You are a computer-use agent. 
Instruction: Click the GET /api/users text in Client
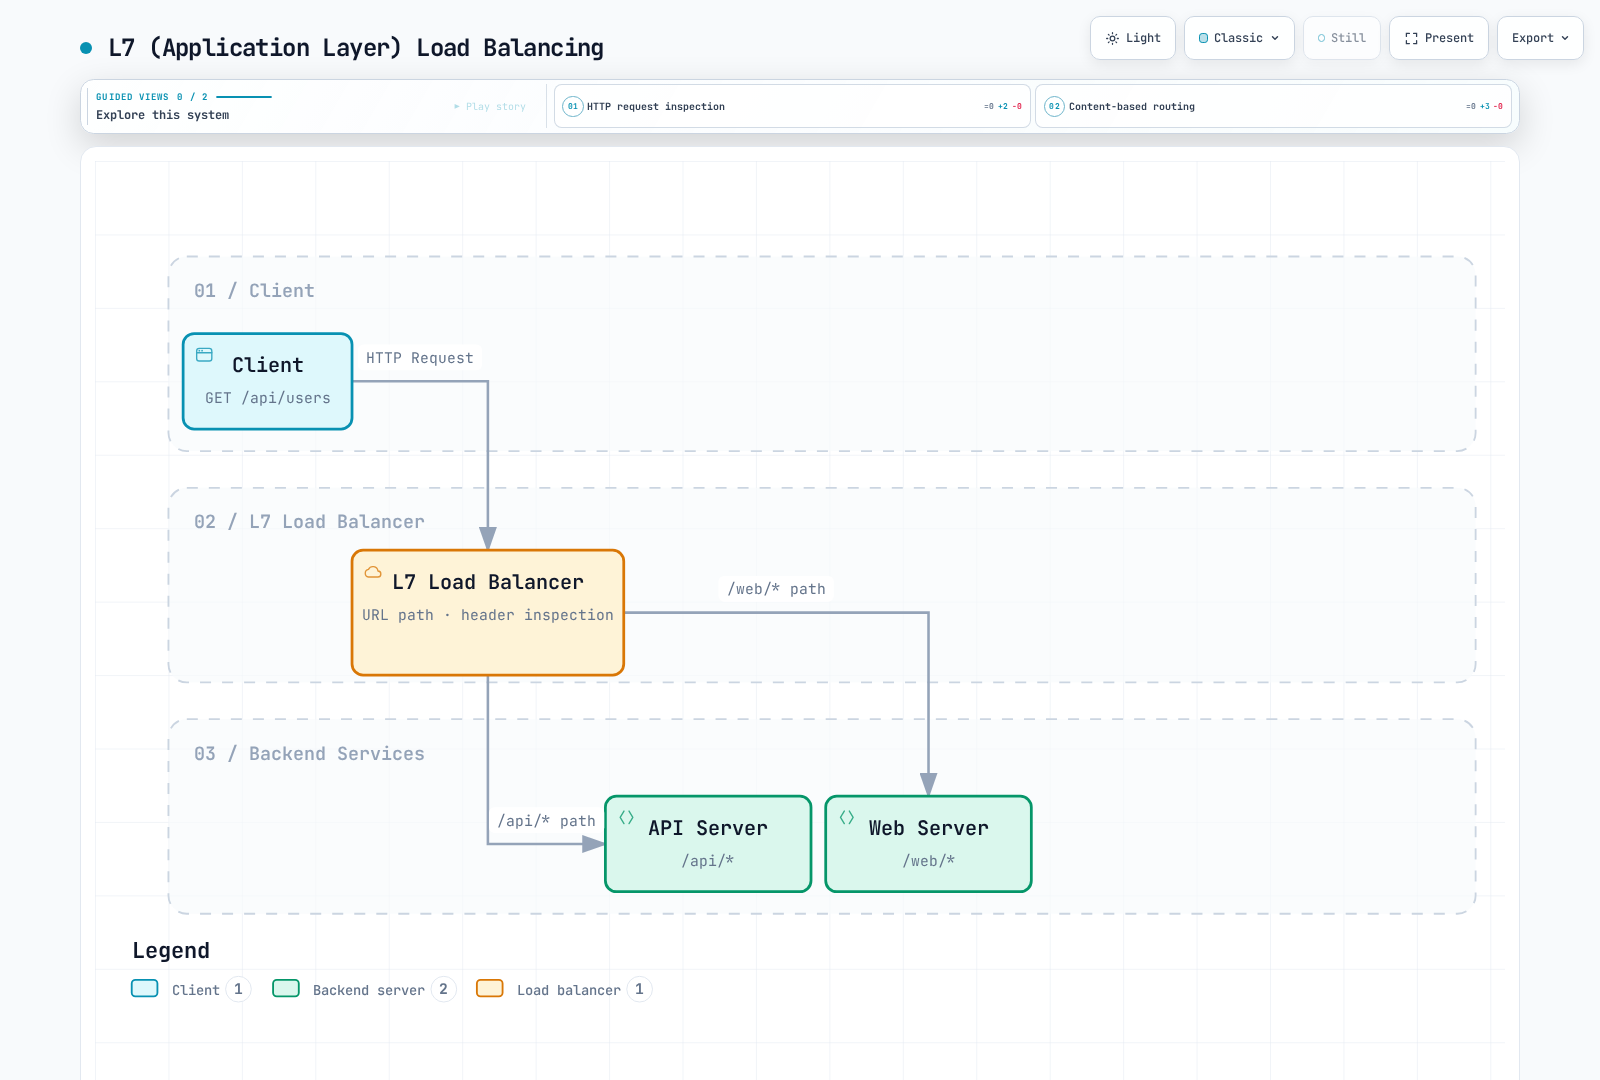[x=268, y=398]
